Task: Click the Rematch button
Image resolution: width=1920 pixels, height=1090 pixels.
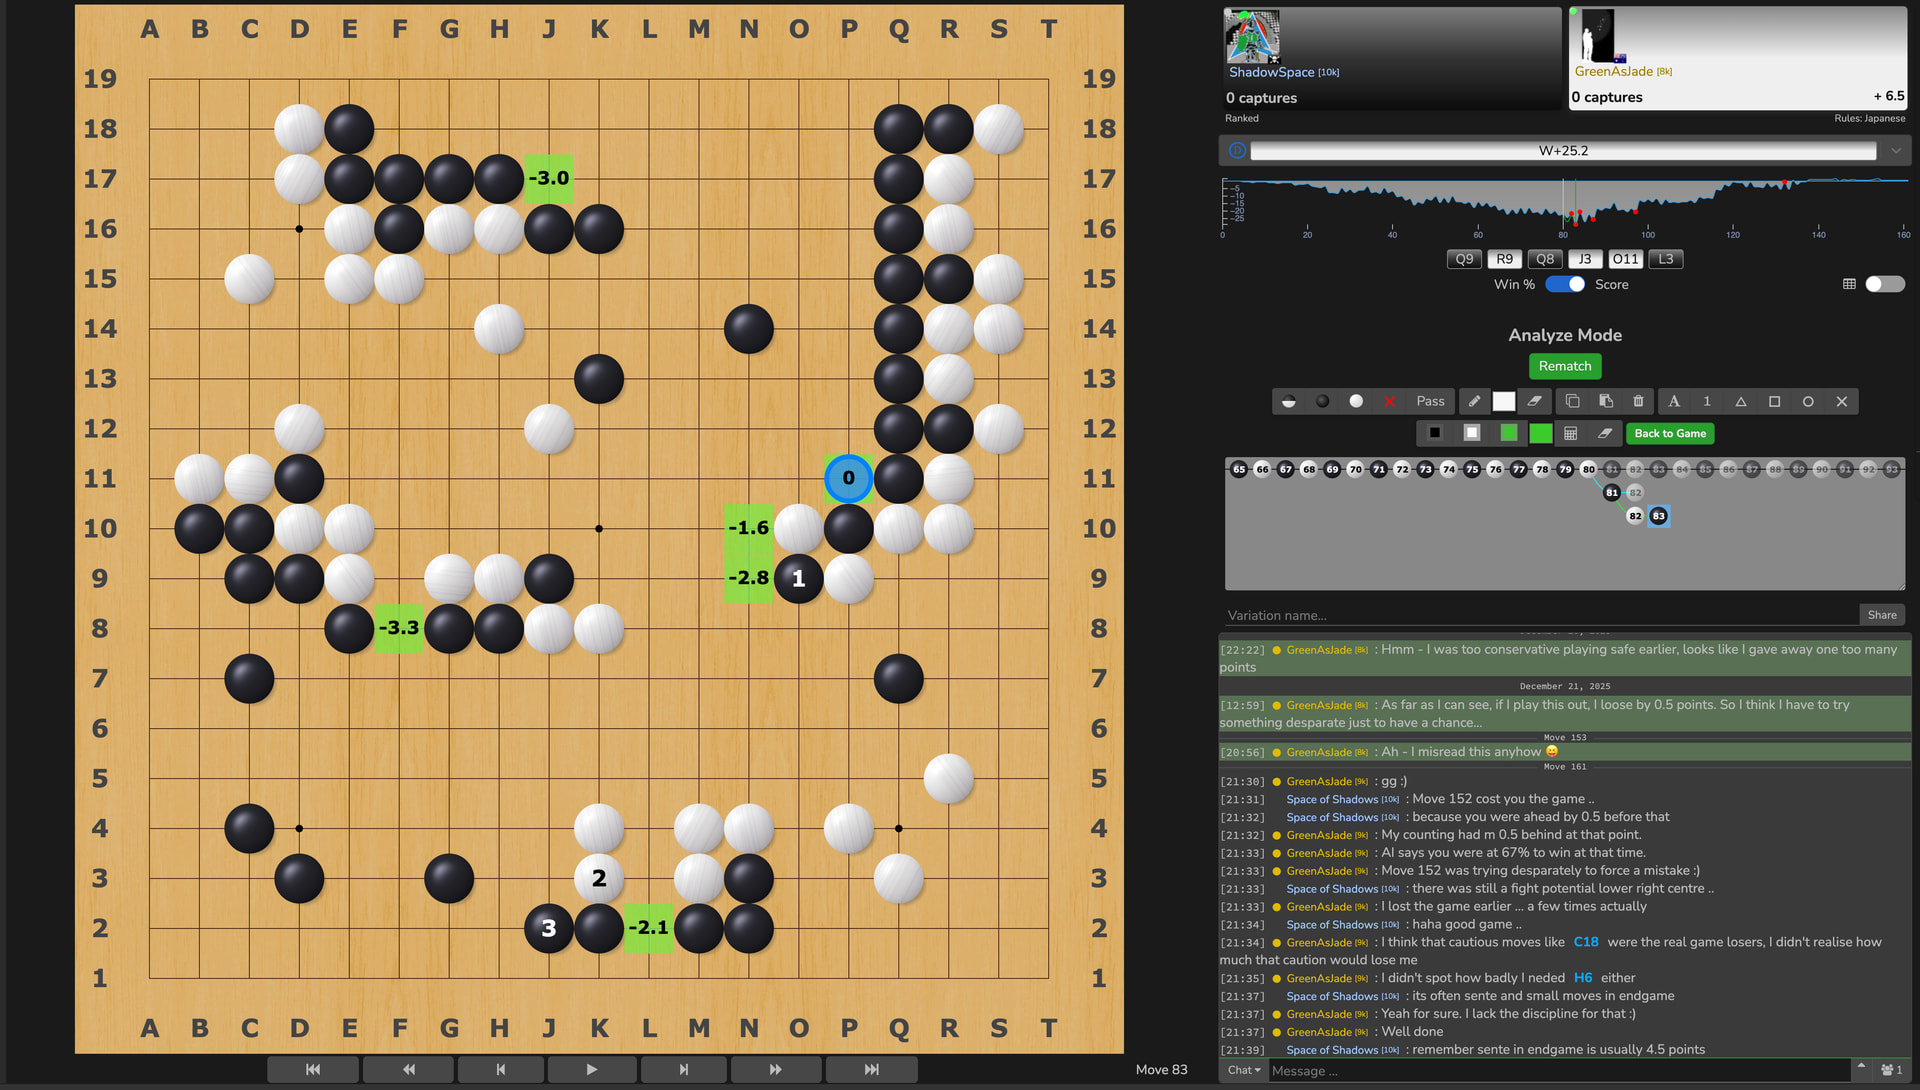Action: click(x=1565, y=366)
